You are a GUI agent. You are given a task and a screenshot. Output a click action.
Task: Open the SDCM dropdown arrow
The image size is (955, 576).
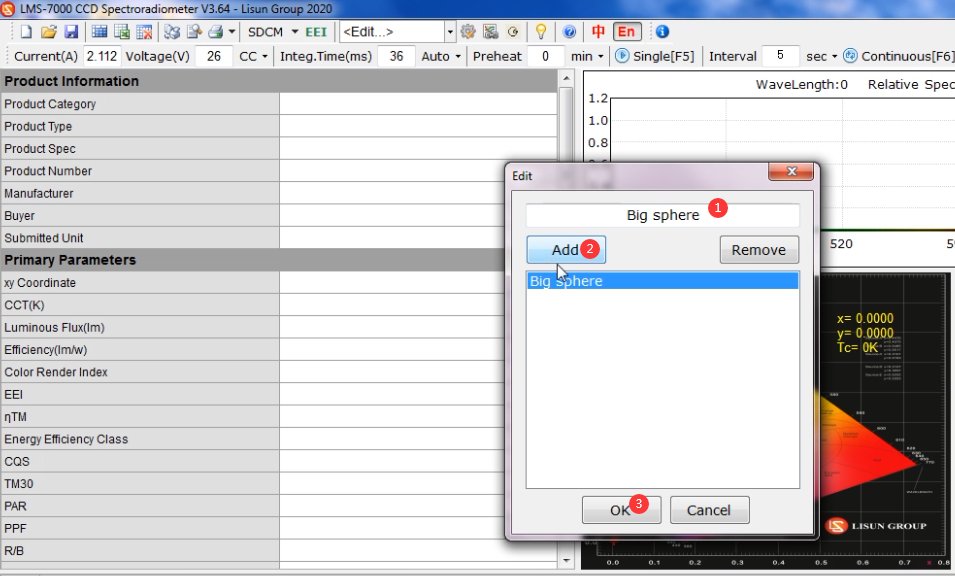[x=295, y=32]
